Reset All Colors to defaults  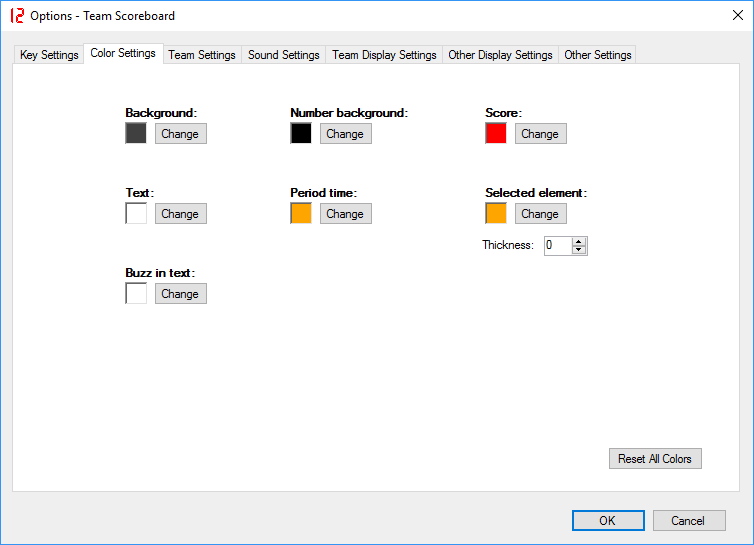pyautogui.click(x=655, y=459)
